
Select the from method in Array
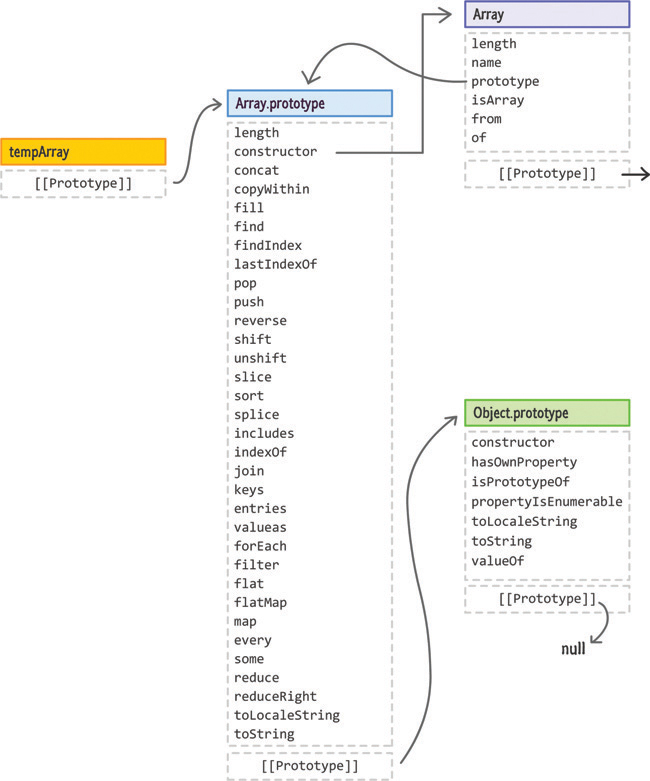coord(487,119)
